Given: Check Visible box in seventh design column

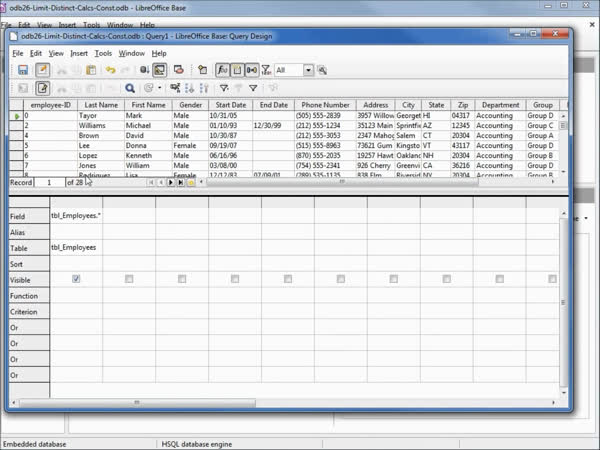Looking at the screenshot, I should (393, 279).
